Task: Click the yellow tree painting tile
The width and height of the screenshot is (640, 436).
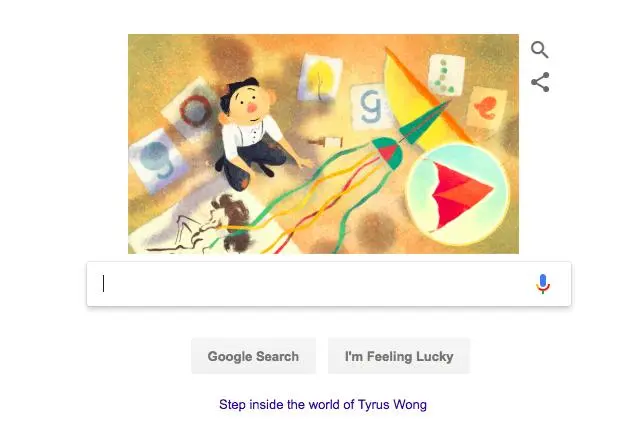Action: (320, 78)
